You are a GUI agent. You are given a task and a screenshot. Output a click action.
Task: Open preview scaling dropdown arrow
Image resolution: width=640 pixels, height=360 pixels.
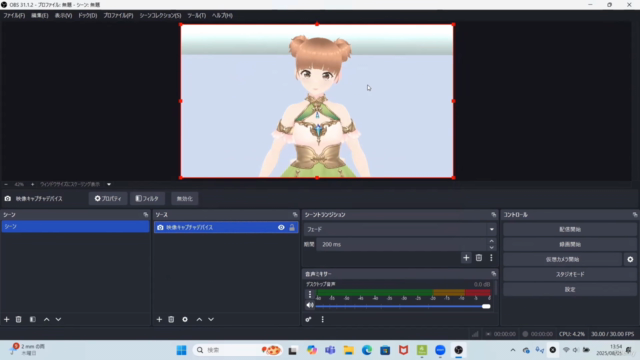pos(109,184)
